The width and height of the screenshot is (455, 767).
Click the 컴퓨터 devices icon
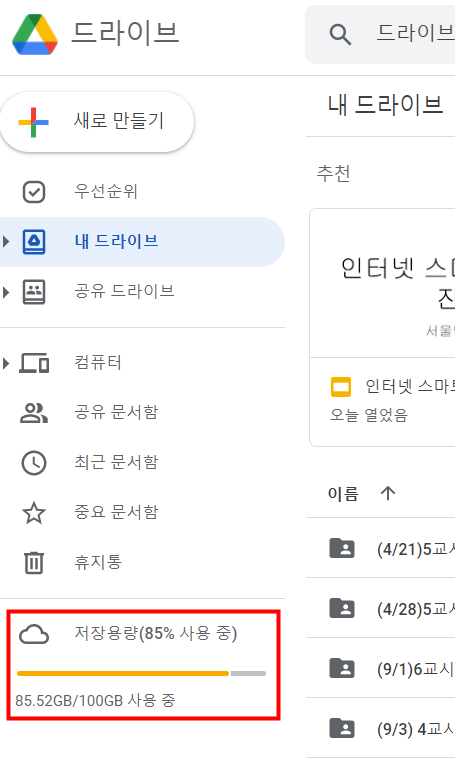(x=34, y=363)
